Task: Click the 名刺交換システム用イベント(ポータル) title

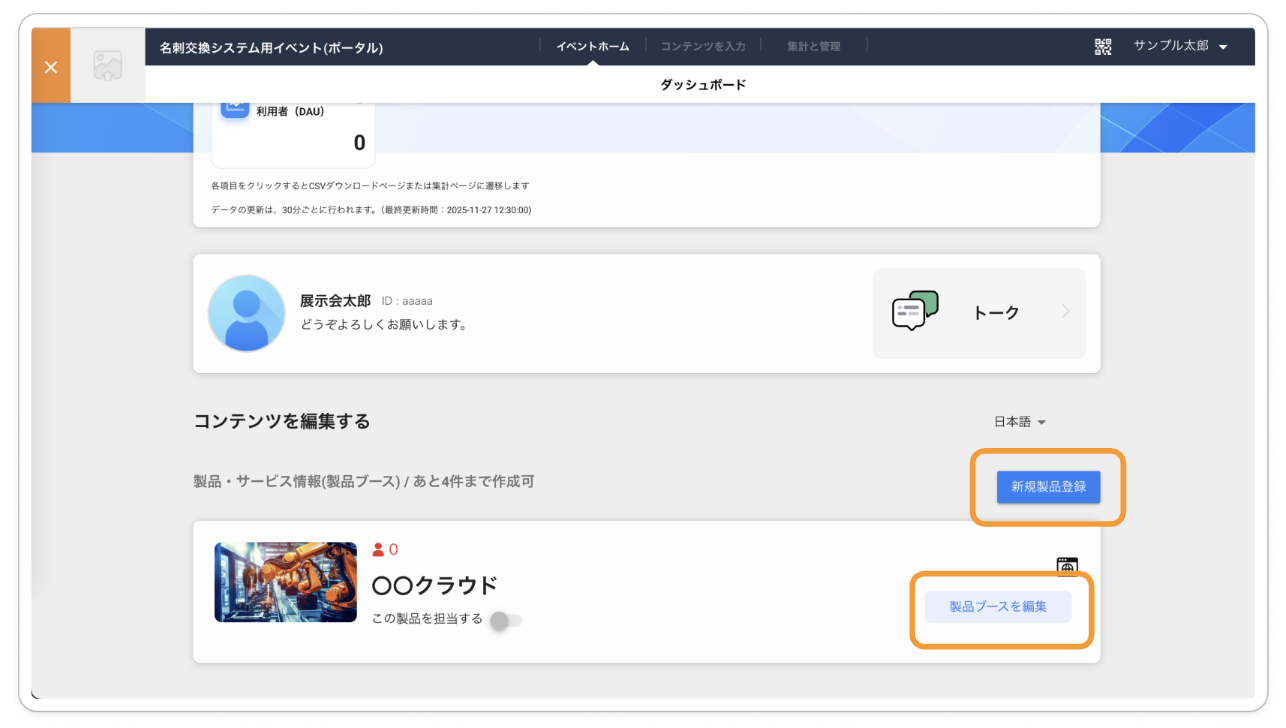Action: point(271,48)
